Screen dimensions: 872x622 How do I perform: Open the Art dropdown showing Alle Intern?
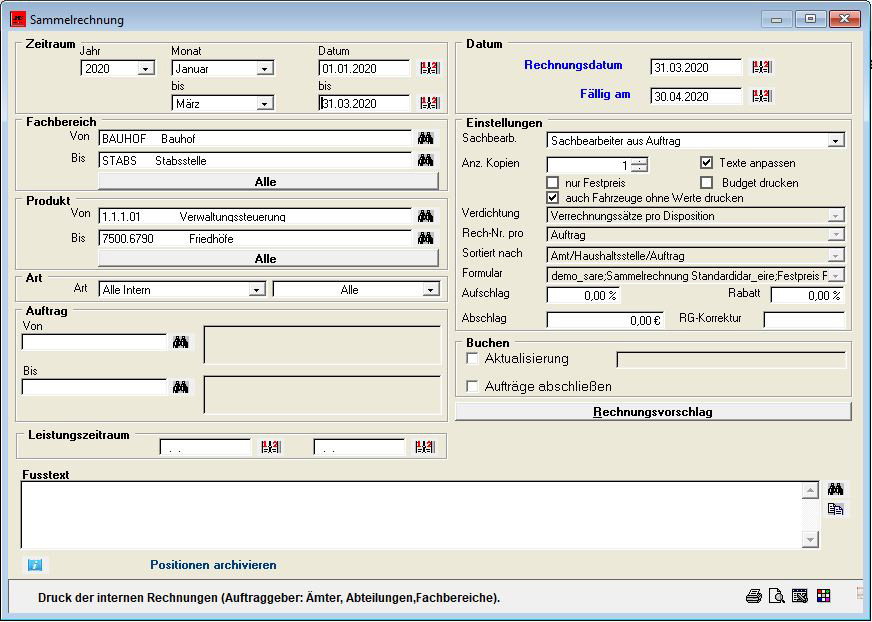click(x=256, y=290)
